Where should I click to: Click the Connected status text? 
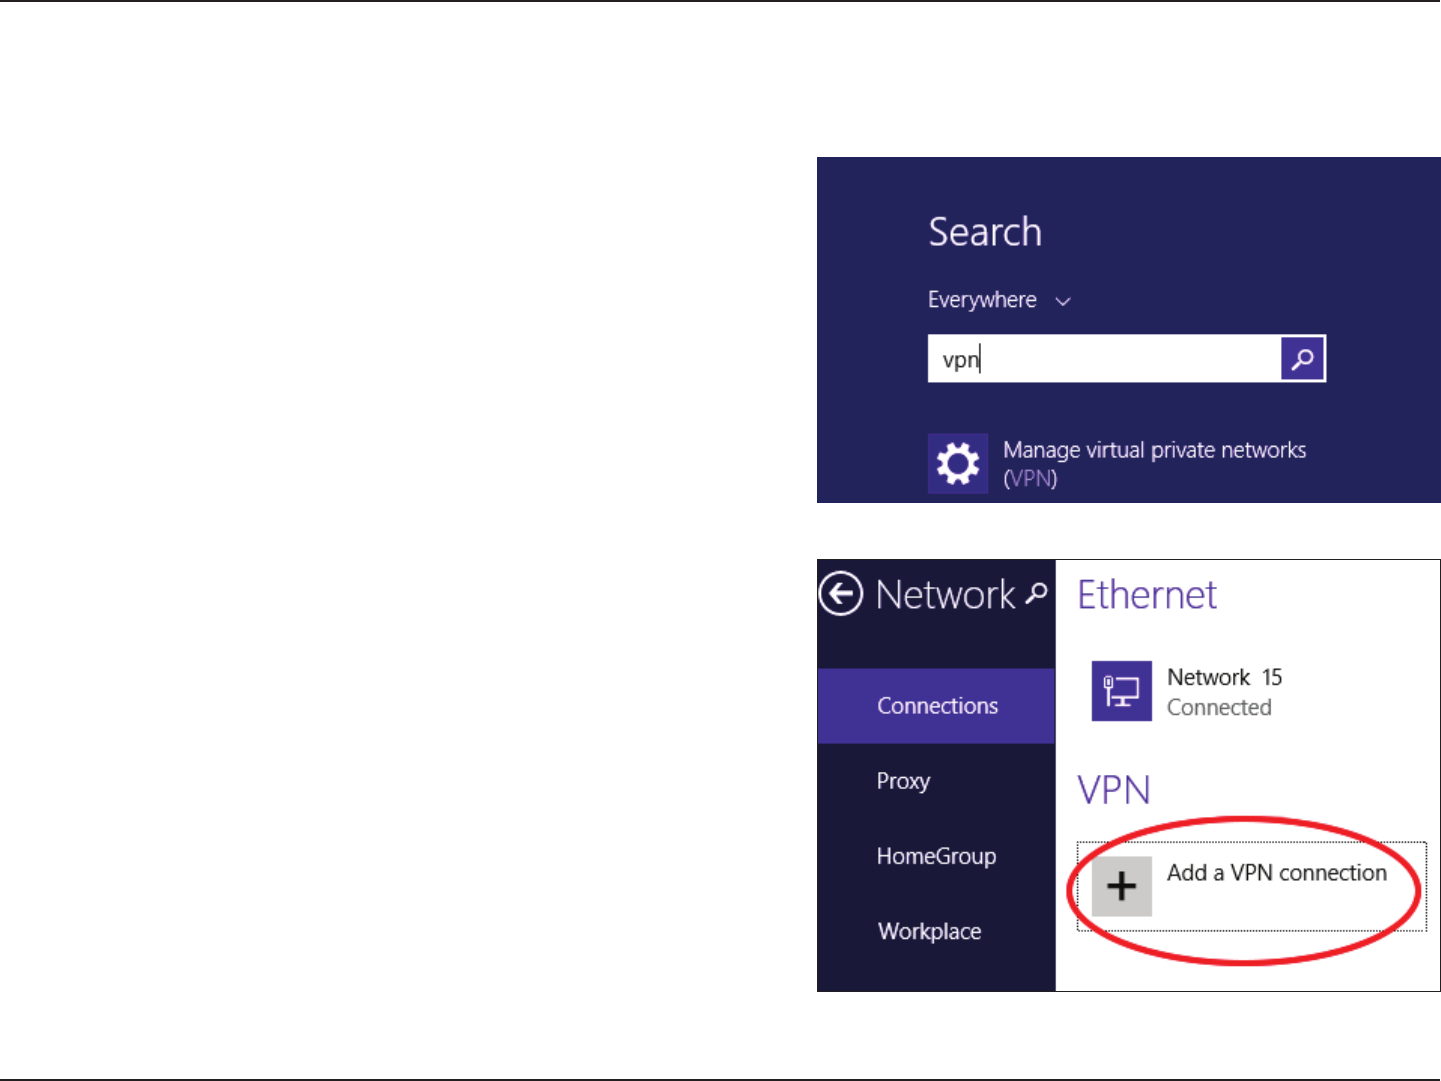(1219, 708)
